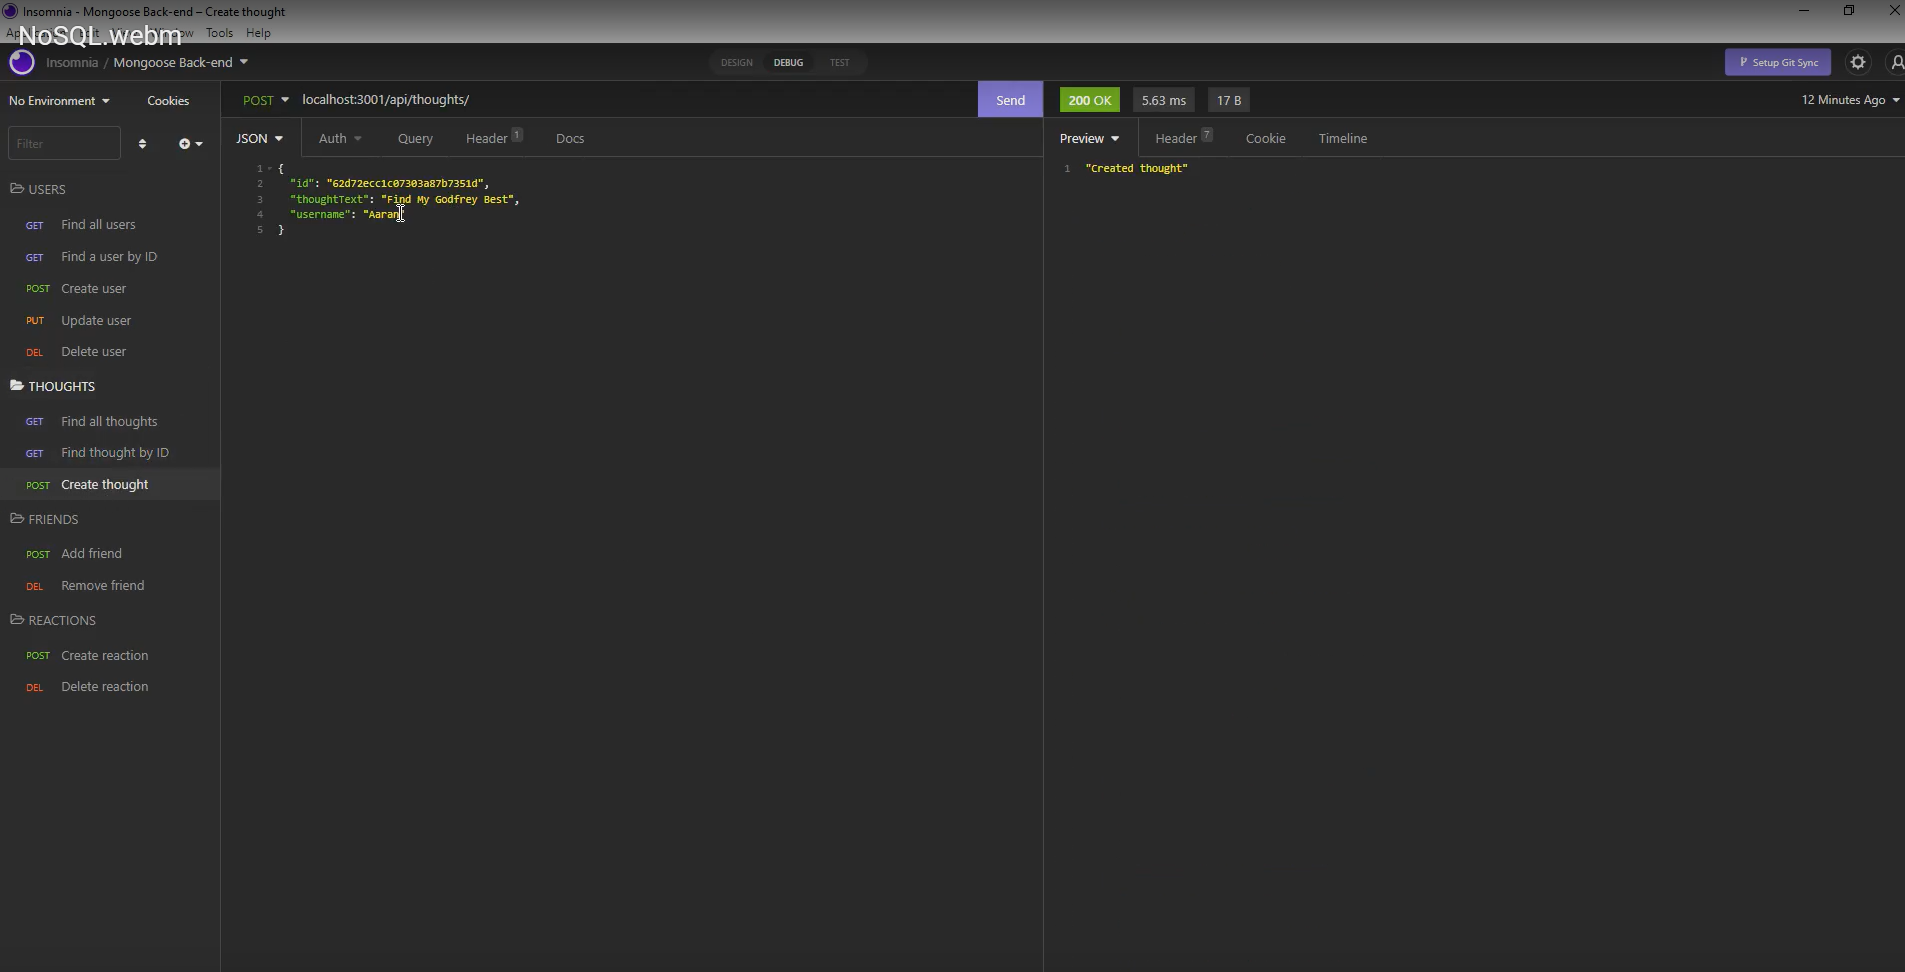Select the Add friend request

point(110,554)
